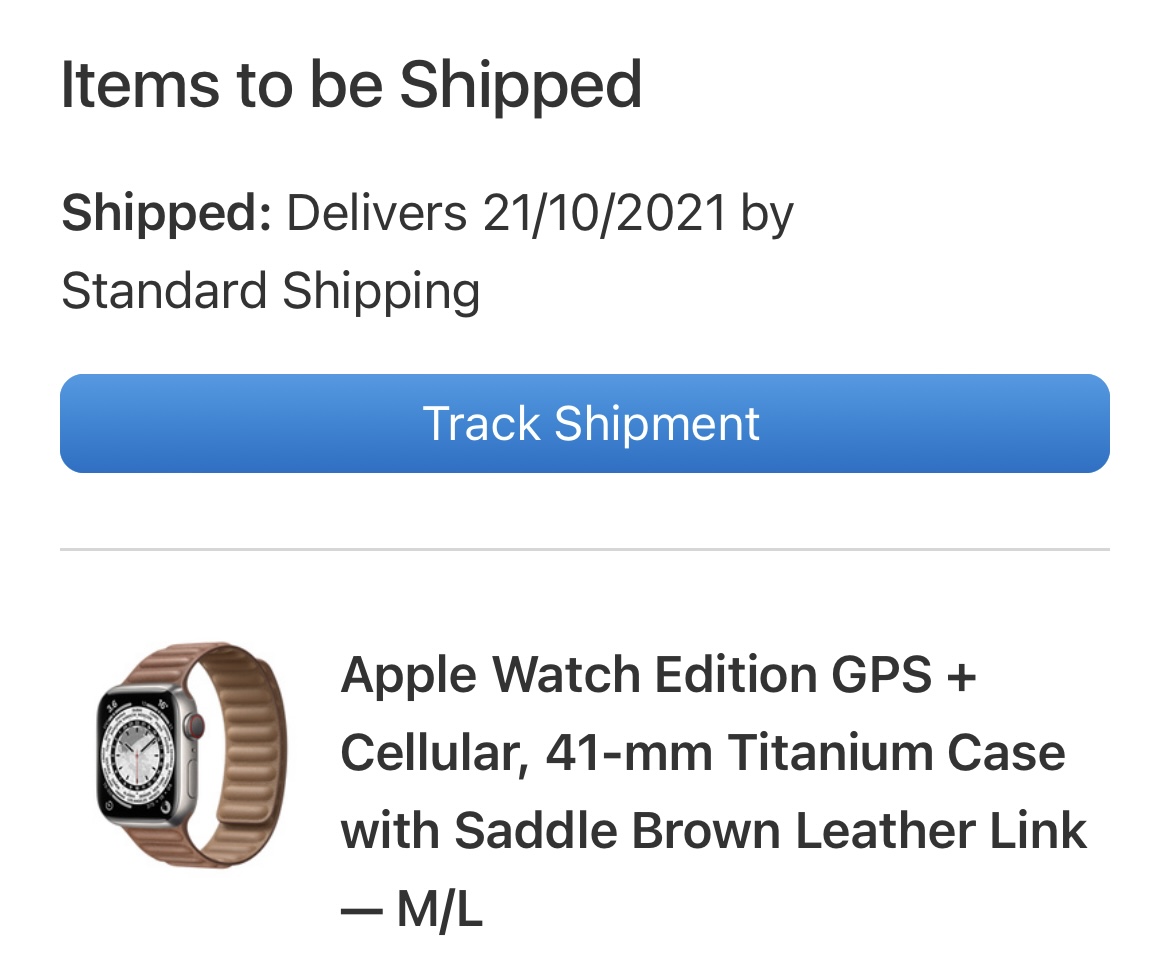1169x958 pixels.
Task: Tap the red Digital Crown on watch image
Action: (x=196, y=722)
